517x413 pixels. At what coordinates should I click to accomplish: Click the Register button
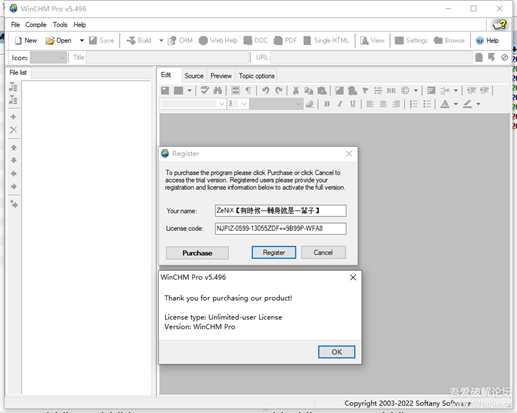(274, 253)
